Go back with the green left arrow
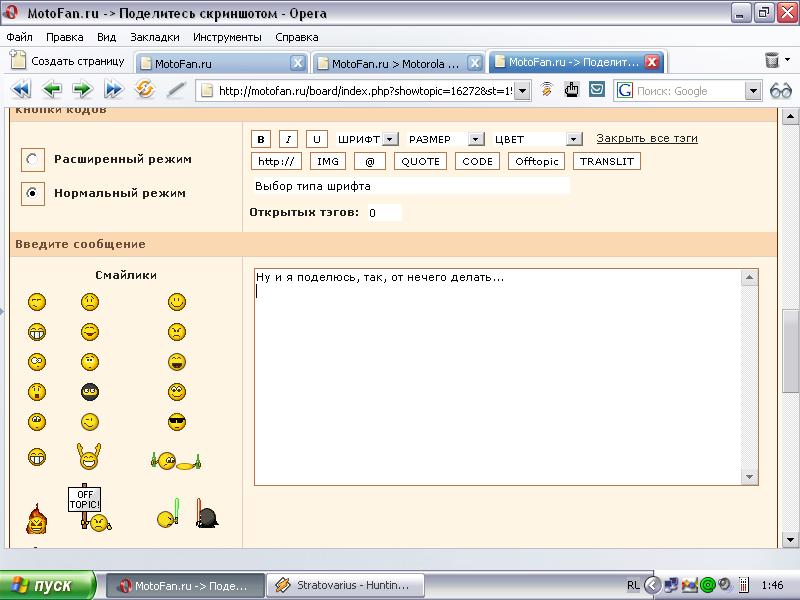 (x=52, y=90)
